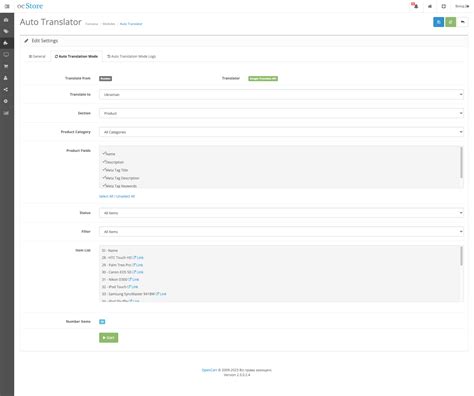The width and height of the screenshot is (474, 396).
Task: Click the back arrow button in header
Action: click(x=463, y=22)
